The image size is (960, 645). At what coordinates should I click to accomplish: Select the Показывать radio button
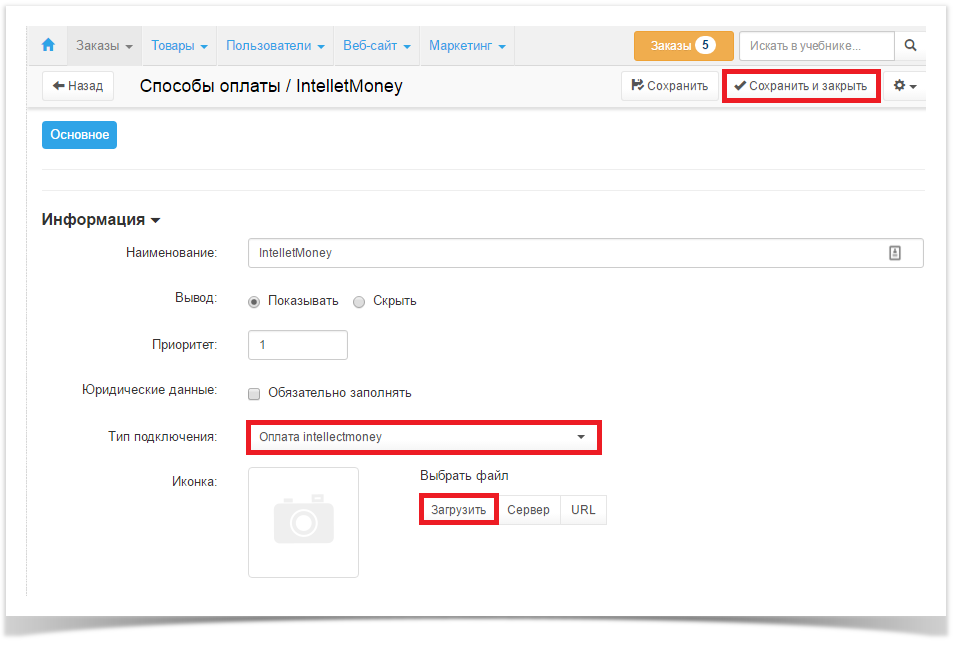click(x=254, y=301)
